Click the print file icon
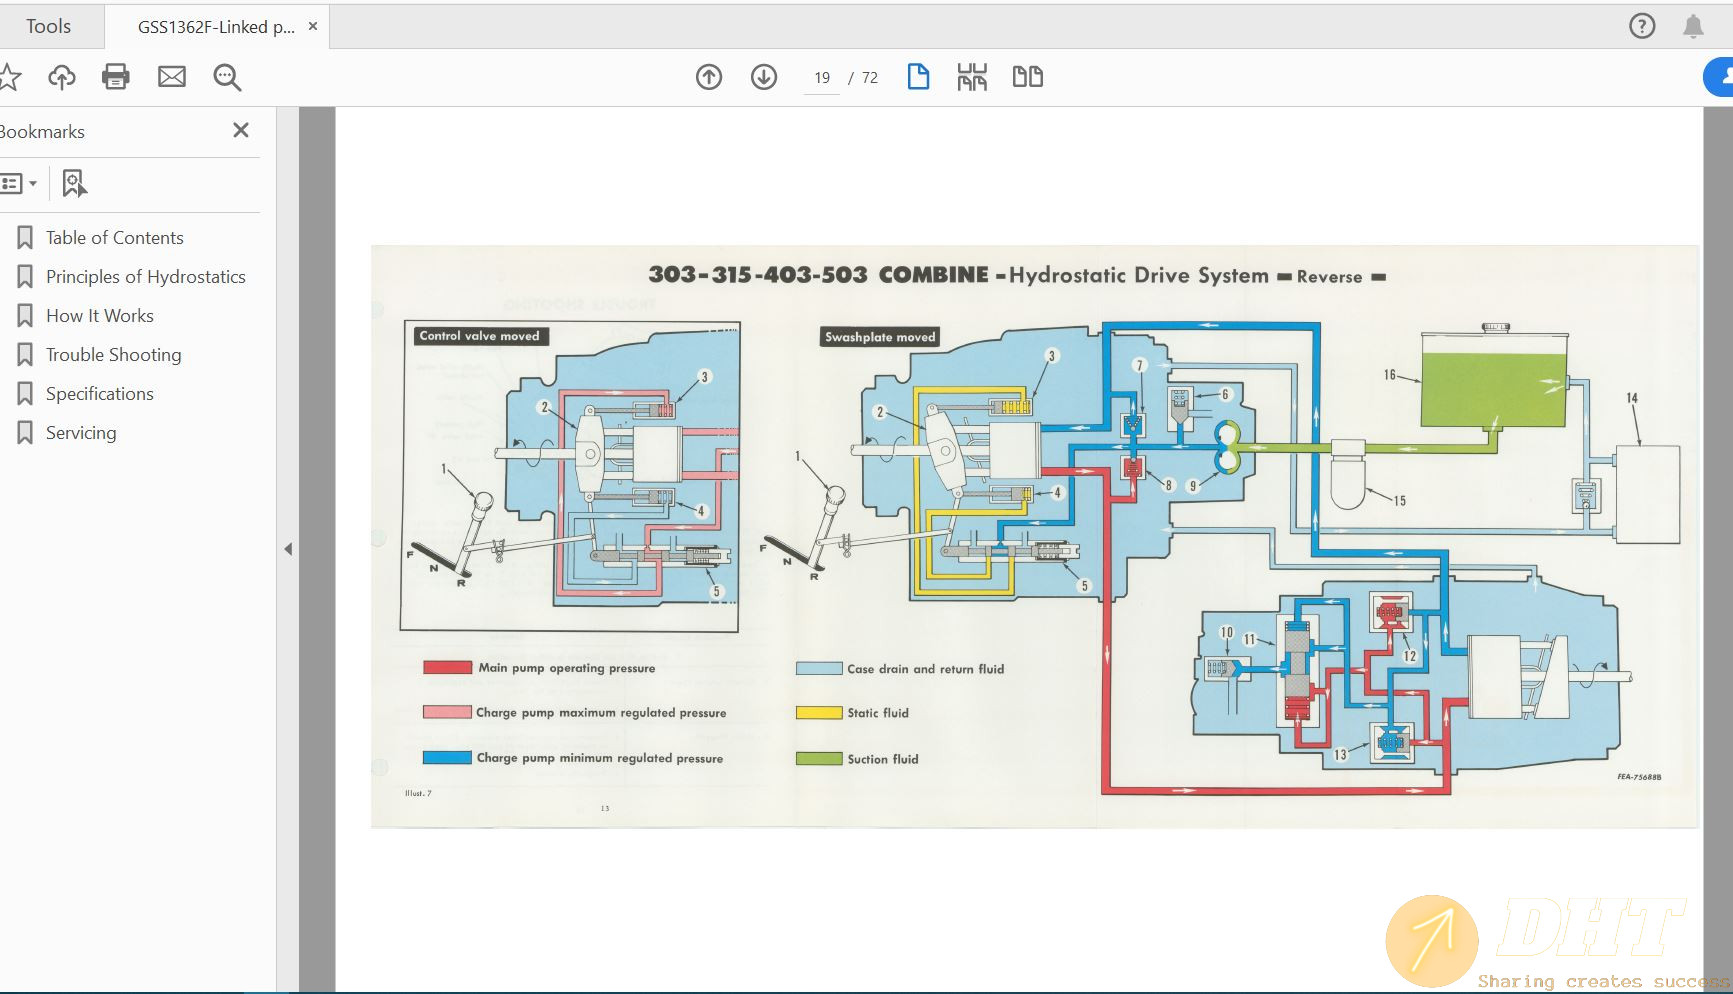 coord(116,77)
